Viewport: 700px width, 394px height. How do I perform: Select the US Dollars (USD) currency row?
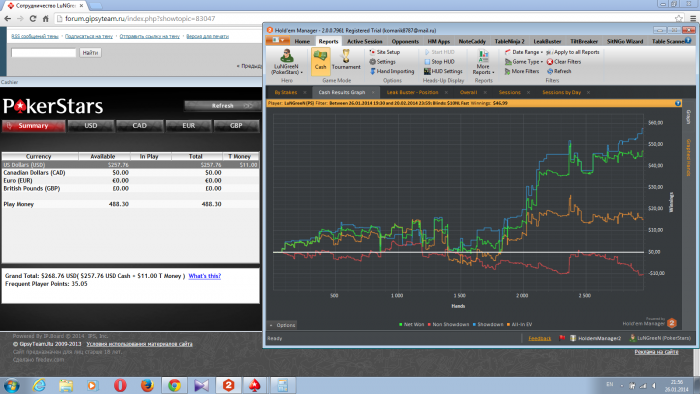click(x=130, y=165)
